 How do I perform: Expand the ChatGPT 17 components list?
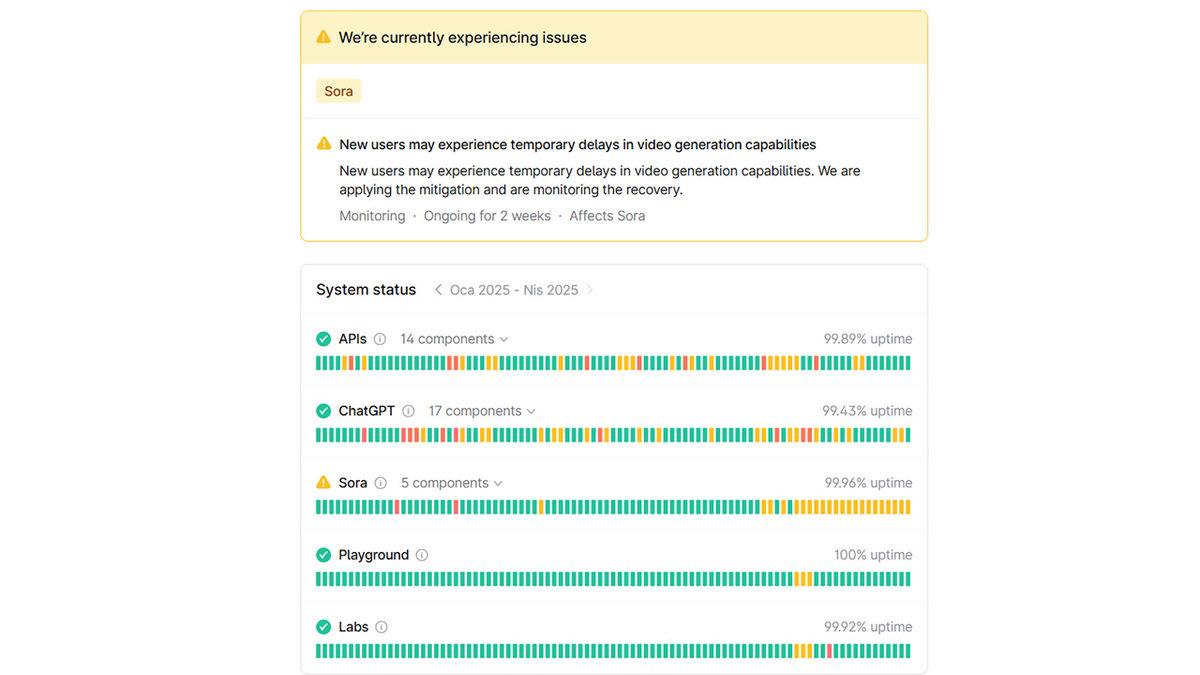pos(482,411)
